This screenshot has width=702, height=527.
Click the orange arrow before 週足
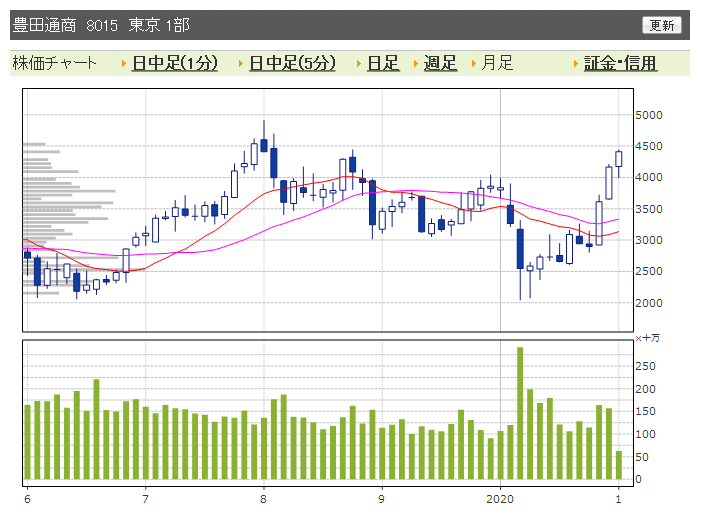point(416,64)
